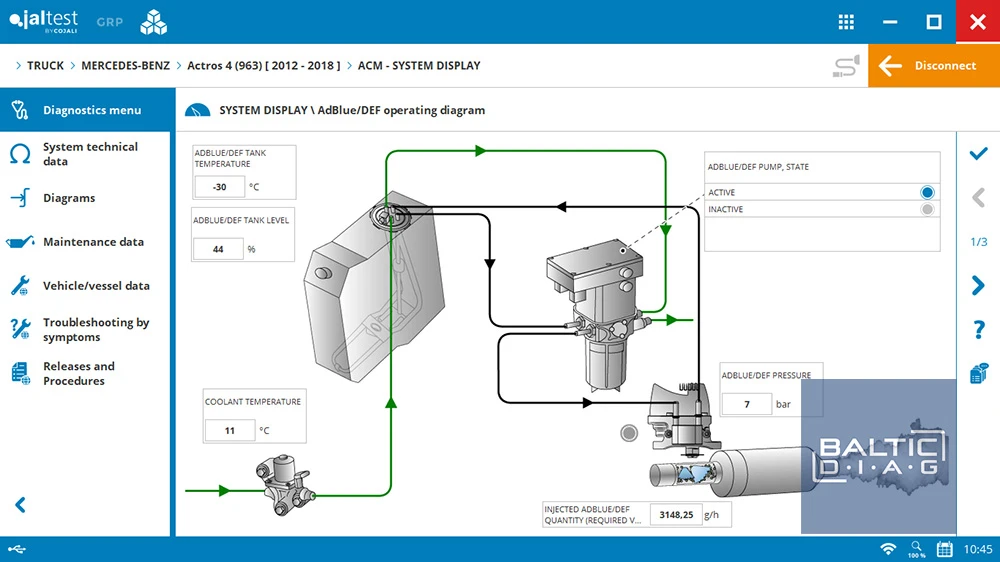The width and height of the screenshot is (1000, 562).
Task: Click the calendar icon in status bar
Action: pyautogui.click(x=945, y=549)
